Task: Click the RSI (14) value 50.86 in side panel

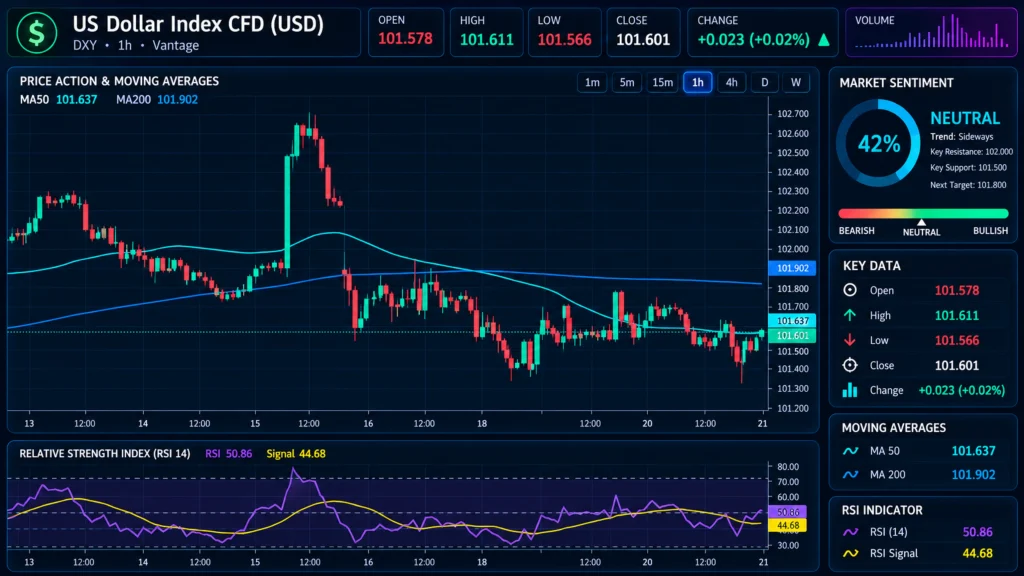Action: click(977, 532)
